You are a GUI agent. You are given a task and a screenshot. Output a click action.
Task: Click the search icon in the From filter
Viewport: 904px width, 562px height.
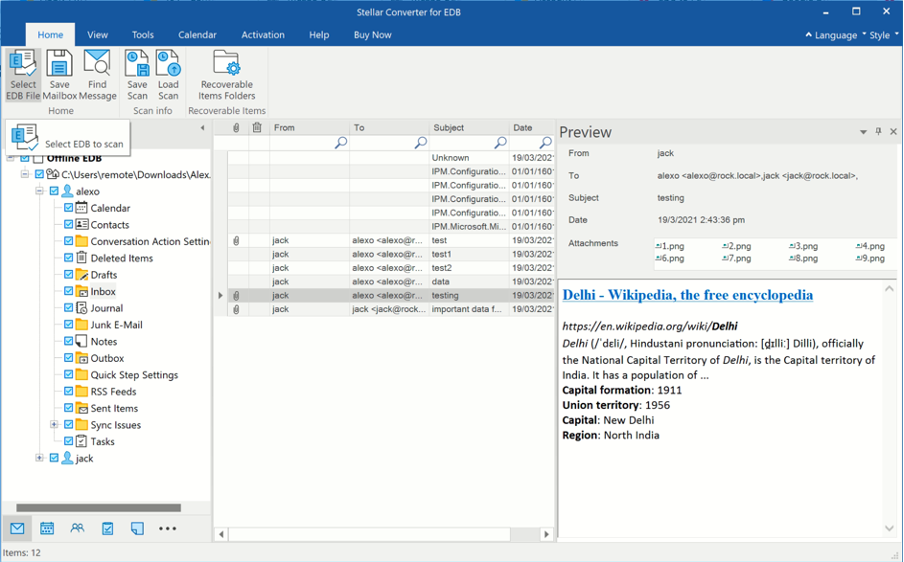pos(341,142)
